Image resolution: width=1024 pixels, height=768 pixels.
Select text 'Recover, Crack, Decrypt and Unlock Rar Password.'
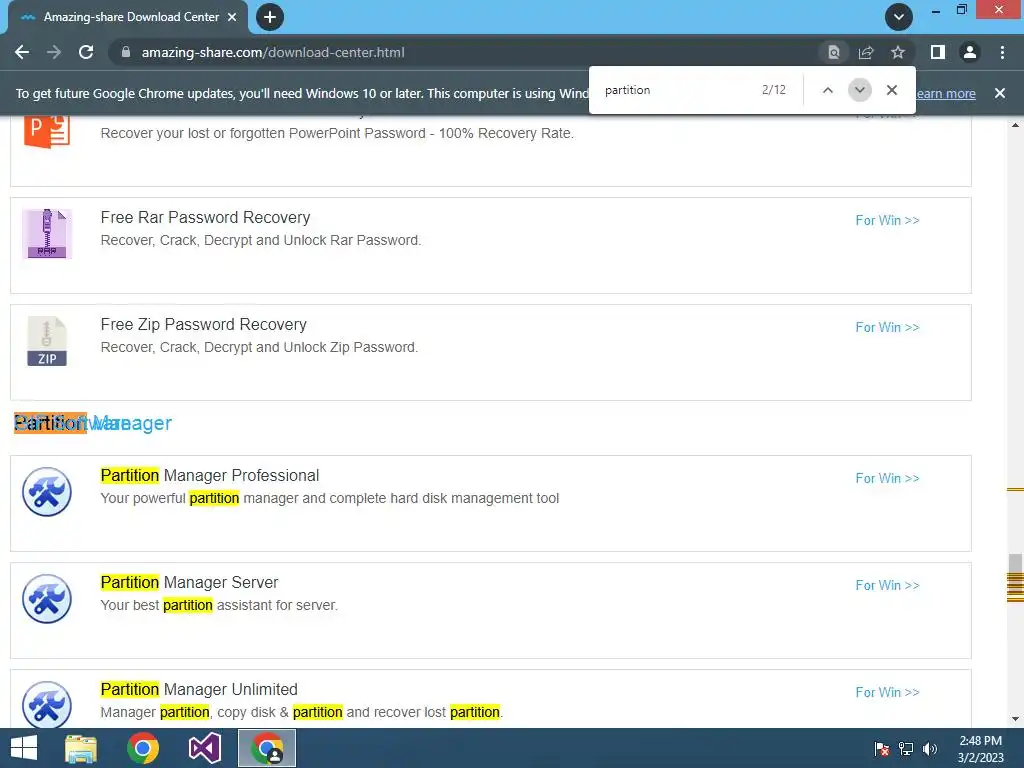coord(261,240)
